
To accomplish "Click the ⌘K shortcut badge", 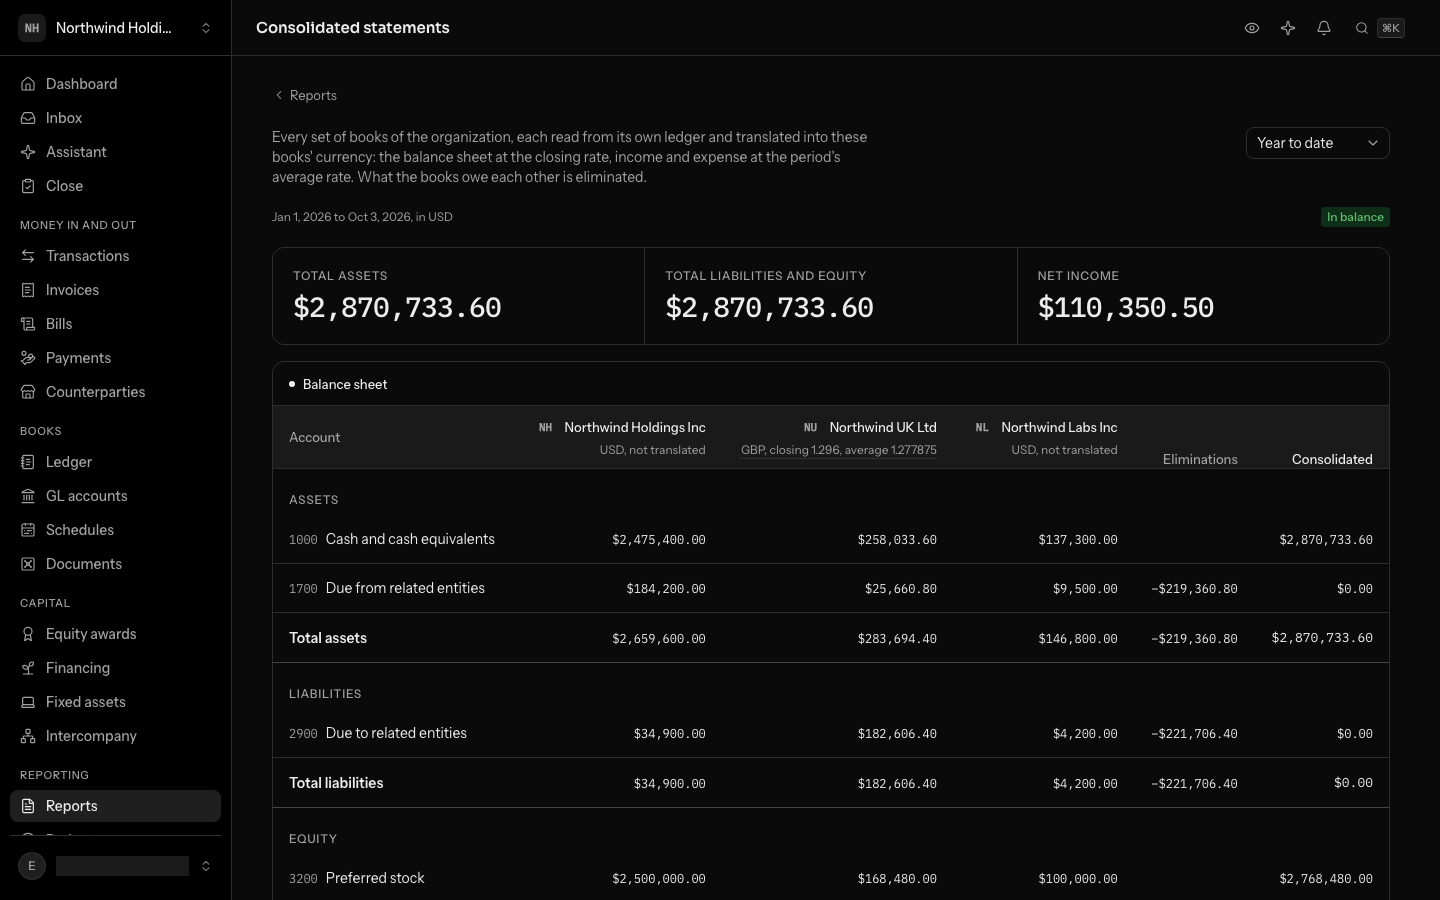I will 1391,28.
